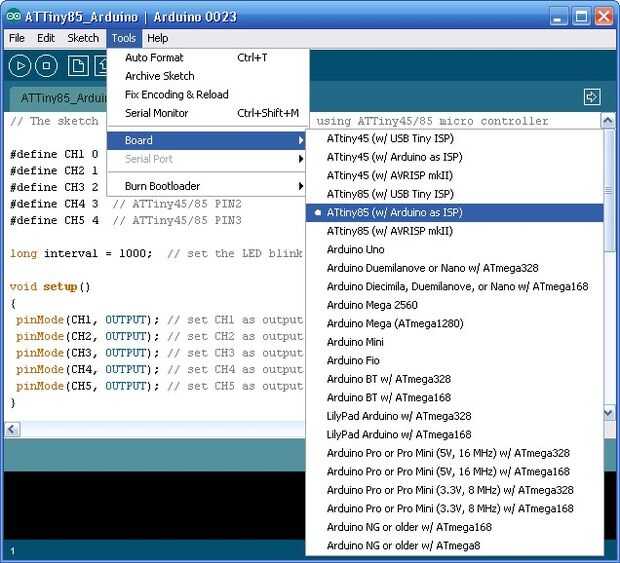Click the 'pinMode(CH1, OUTPUT);' line
The image size is (620, 563).
click(x=87, y=319)
